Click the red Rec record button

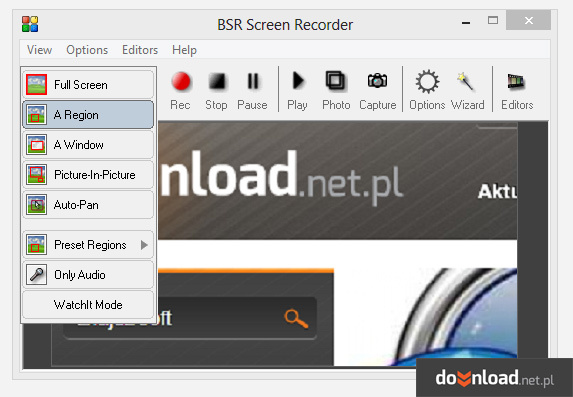point(181,81)
